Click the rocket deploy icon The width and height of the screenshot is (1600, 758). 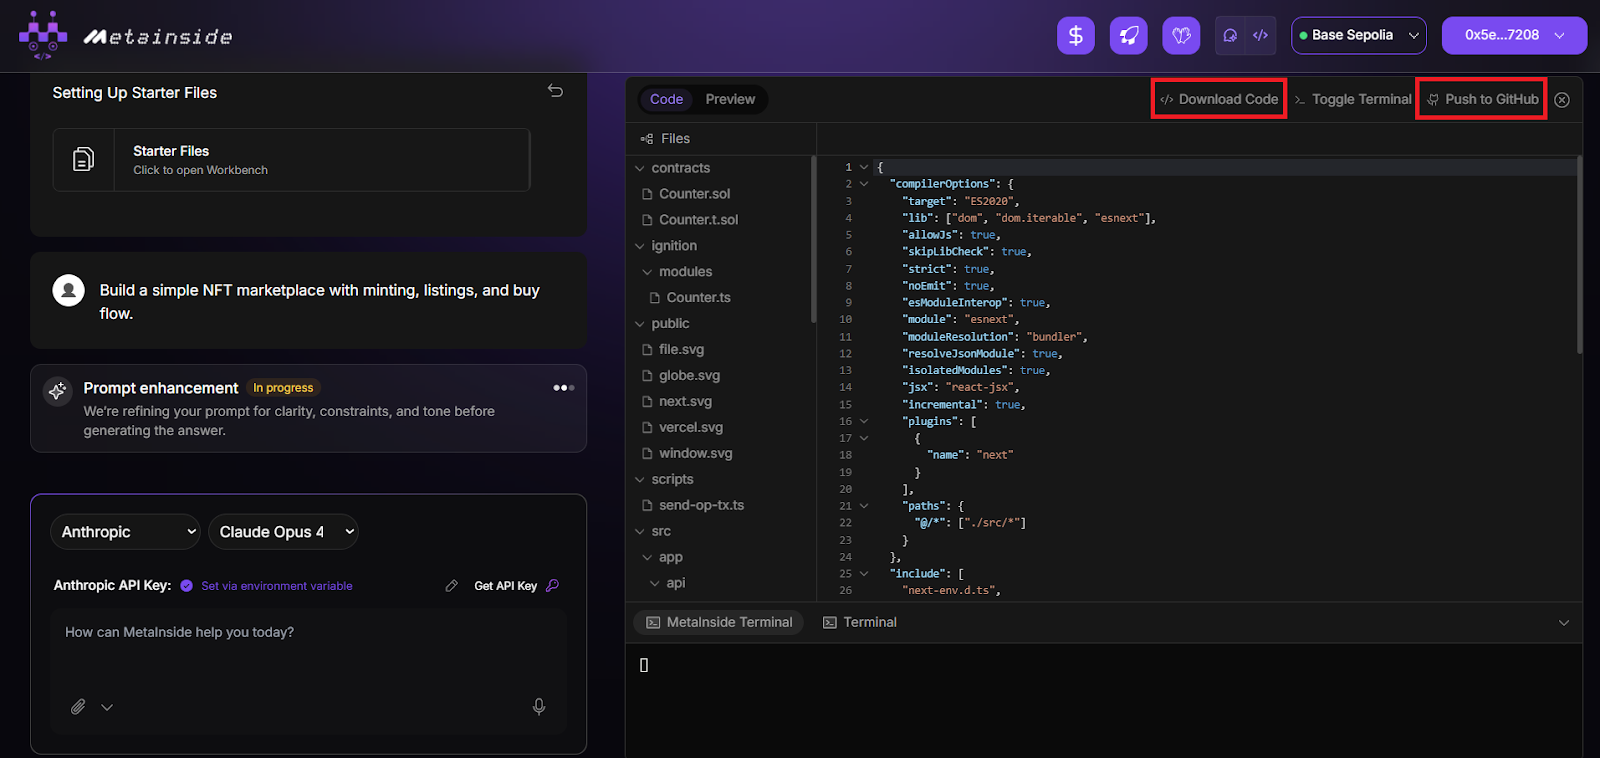[1128, 36]
